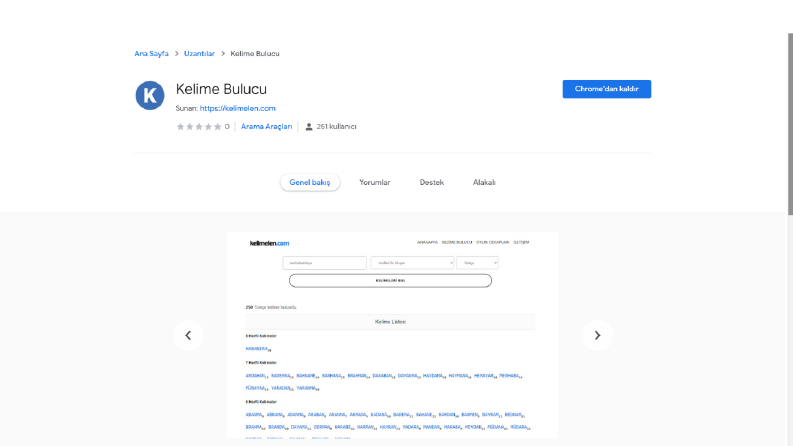This screenshot has width=793, height=446.
Task: Click the user count person icon
Action: coord(309,126)
